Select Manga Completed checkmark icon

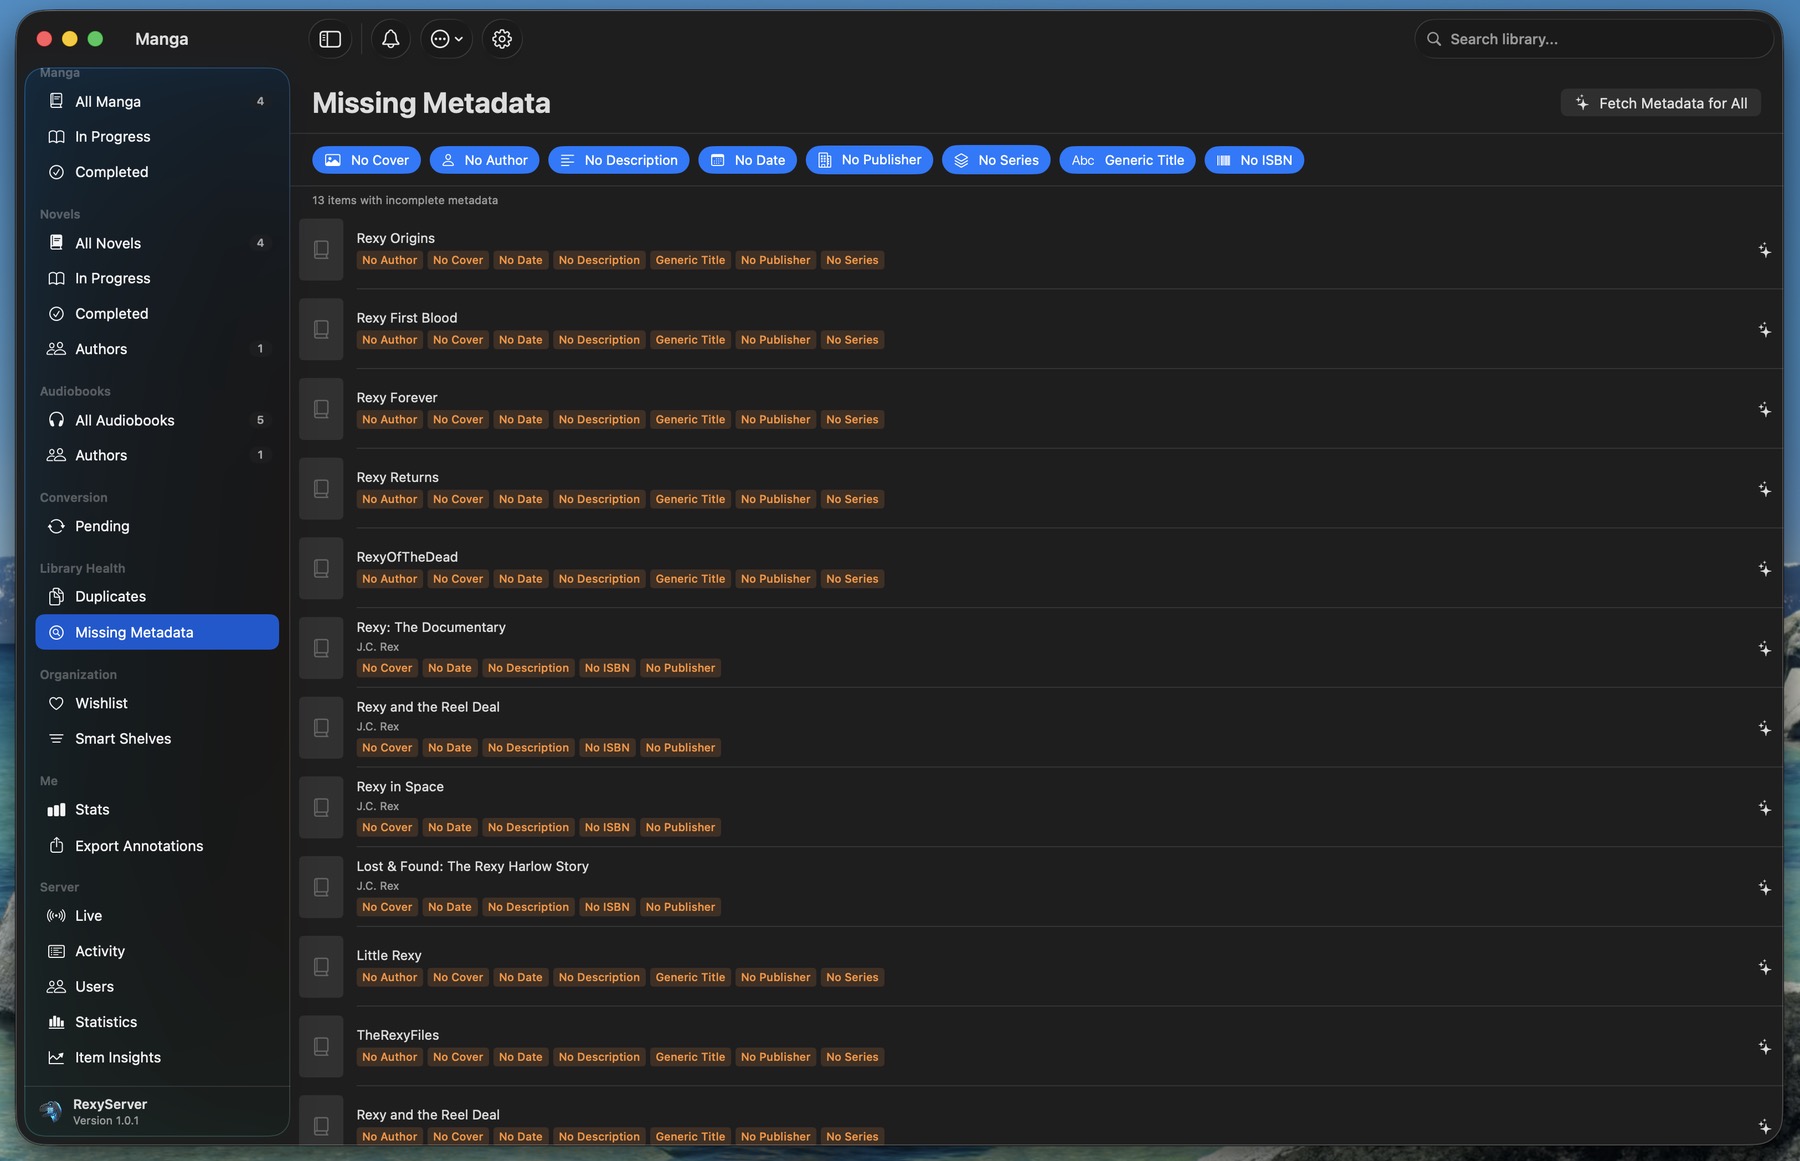pos(56,172)
